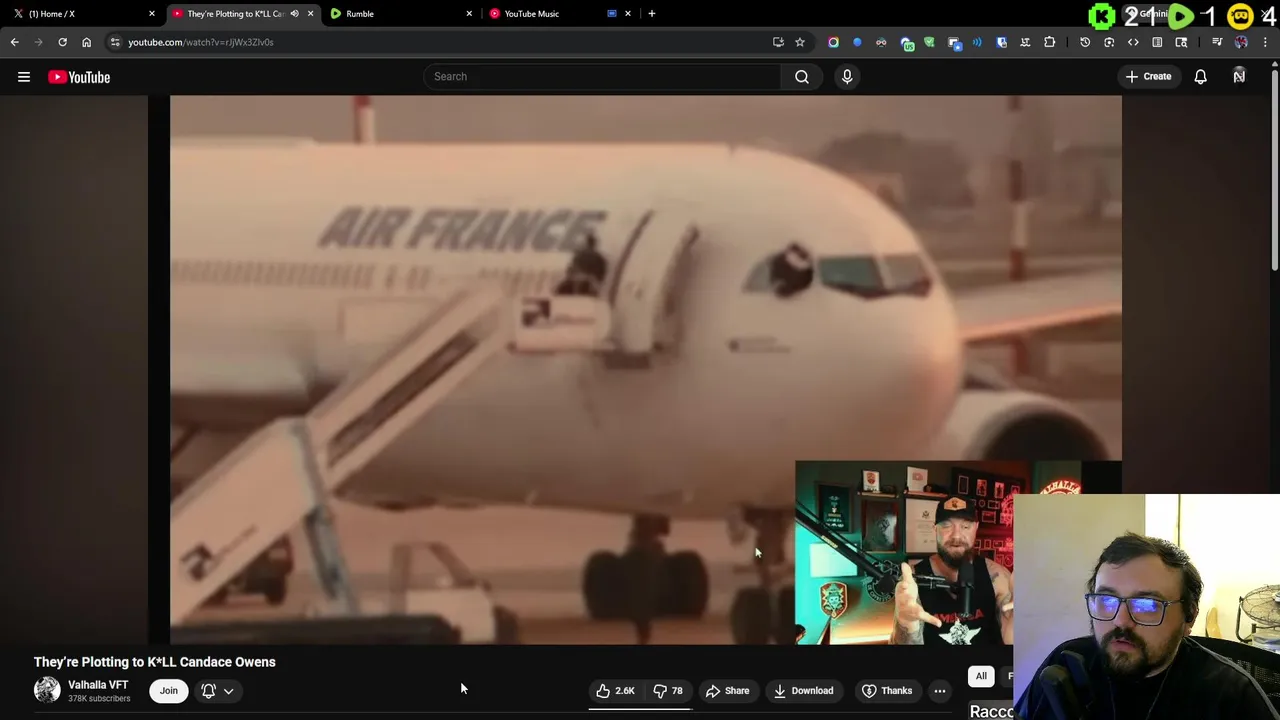The height and width of the screenshot is (720, 1280).
Task: Open the Valhalla VFT channel name link
Action: (98, 685)
